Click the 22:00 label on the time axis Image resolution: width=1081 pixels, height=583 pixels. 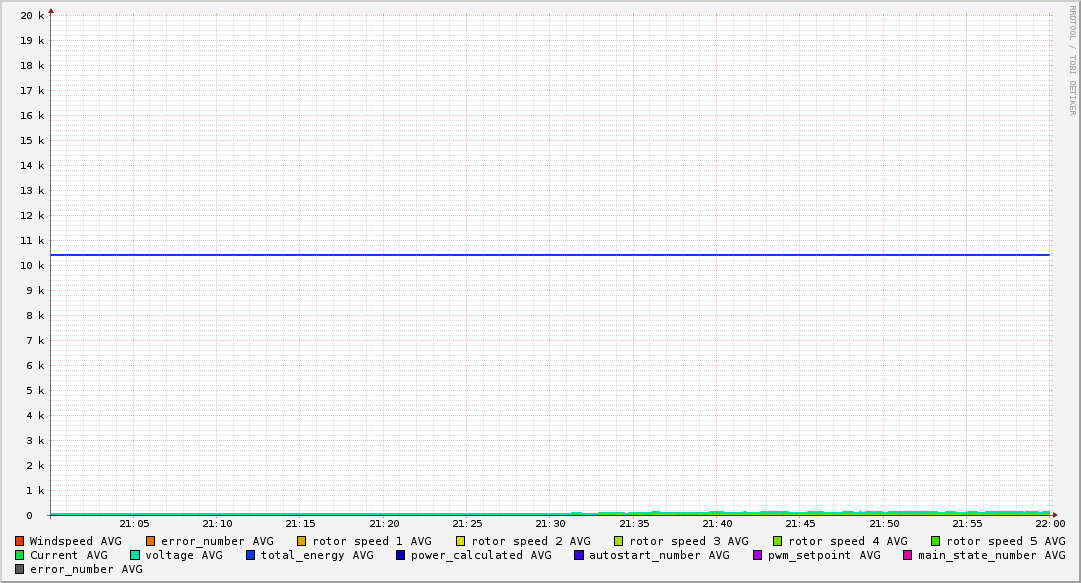pos(1050,524)
